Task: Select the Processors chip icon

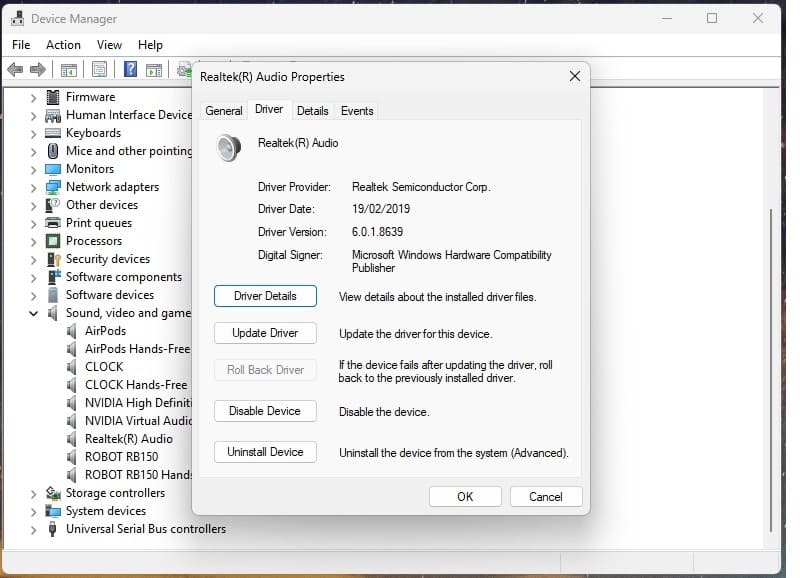Action: [x=53, y=241]
